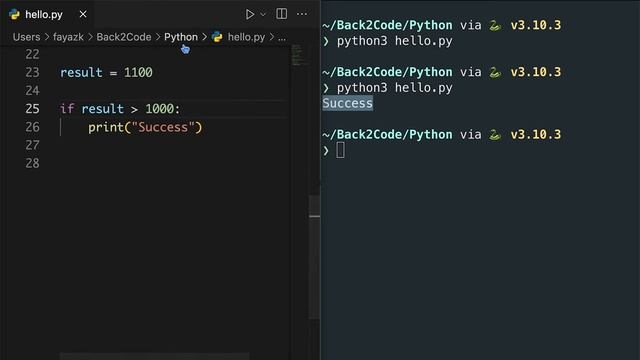
Task: Click highlighted Success output in terminal
Action: point(347,103)
